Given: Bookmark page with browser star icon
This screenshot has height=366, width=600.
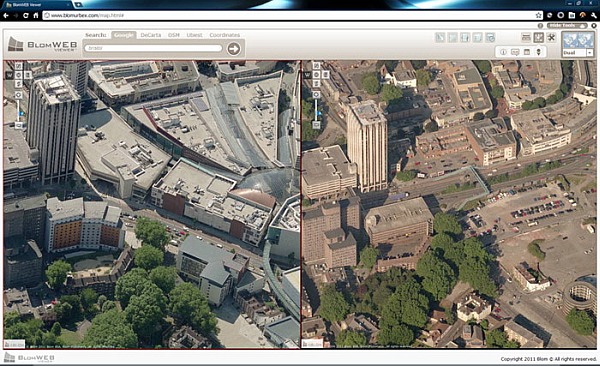Looking at the screenshot, I should tap(538, 15).
